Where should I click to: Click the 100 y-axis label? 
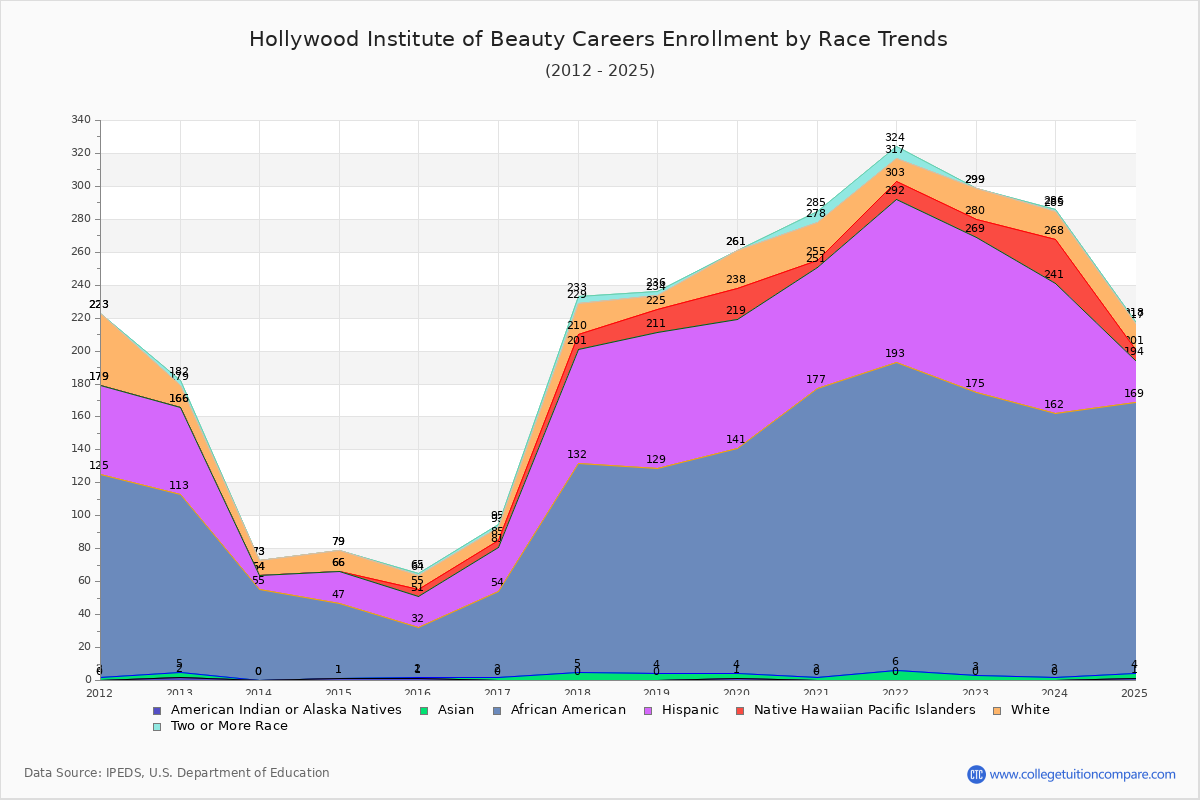click(81, 515)
